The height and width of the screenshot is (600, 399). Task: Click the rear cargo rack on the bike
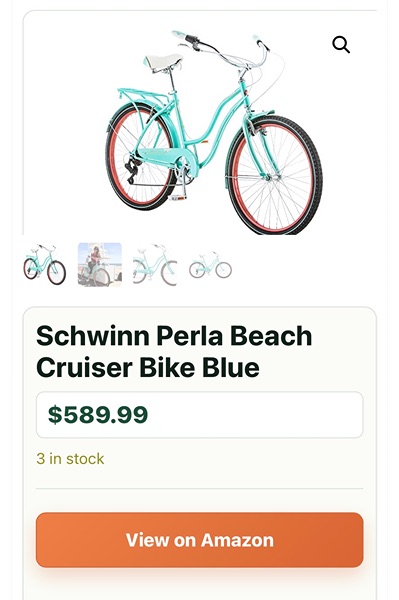click(142, 94)
